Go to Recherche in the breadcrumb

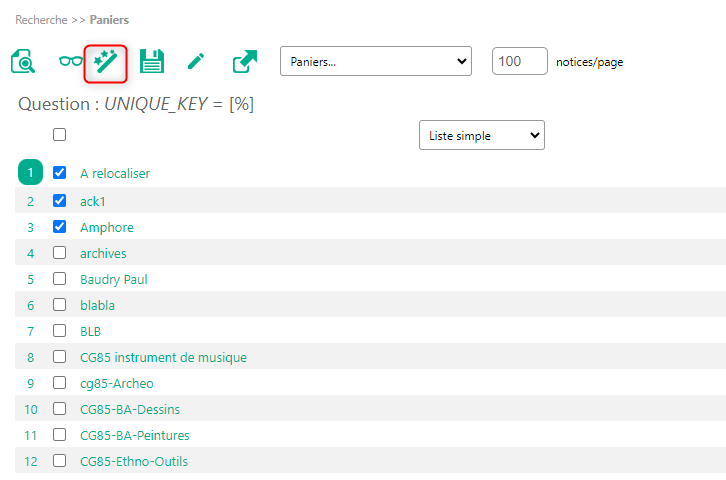(41, 19)
